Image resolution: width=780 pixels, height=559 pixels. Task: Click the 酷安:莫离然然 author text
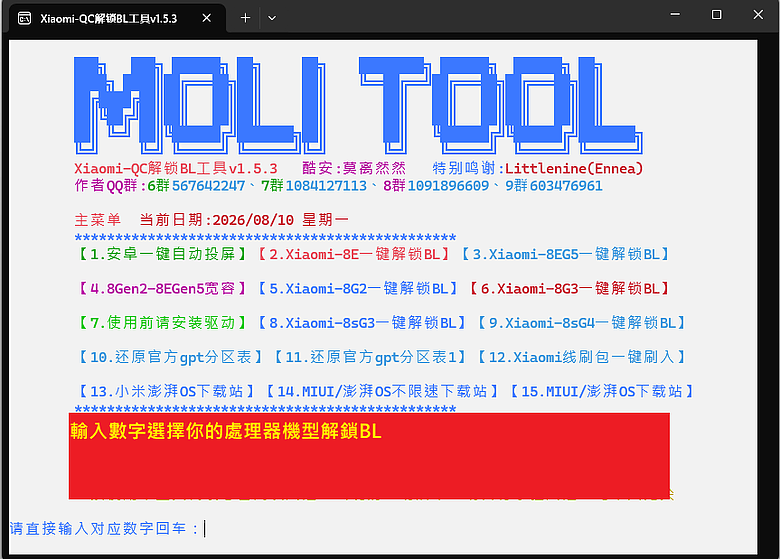354,169
